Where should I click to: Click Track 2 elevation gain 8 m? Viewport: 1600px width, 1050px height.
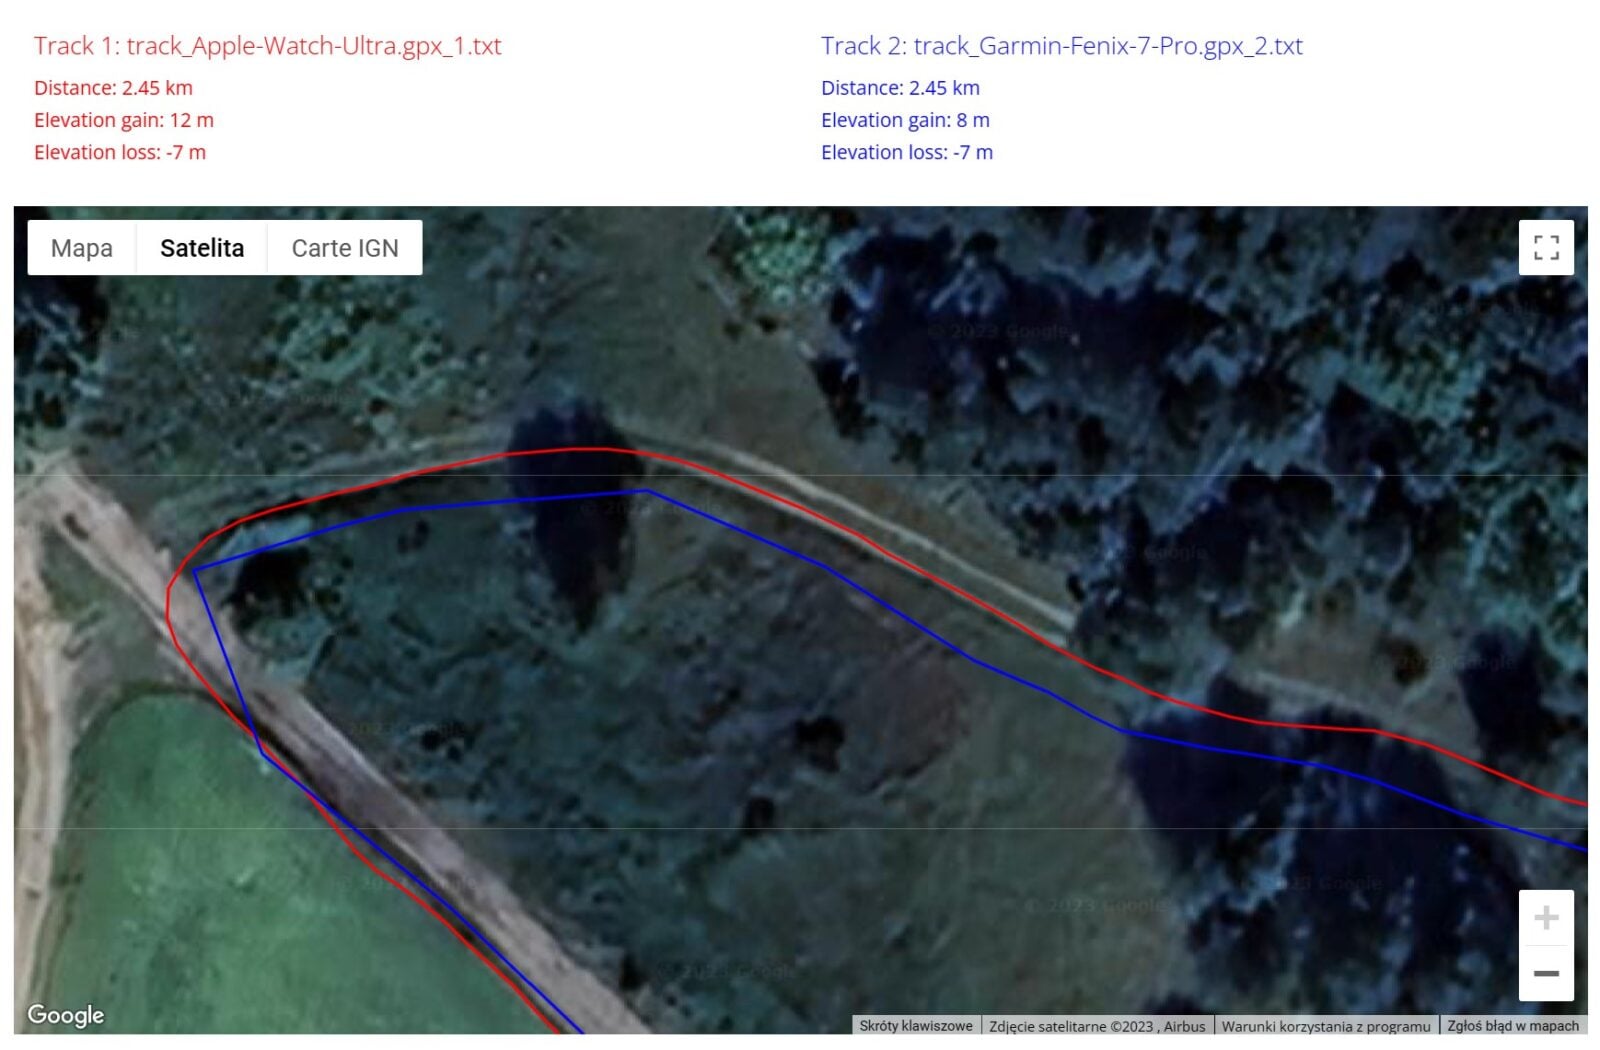(905, 120)
